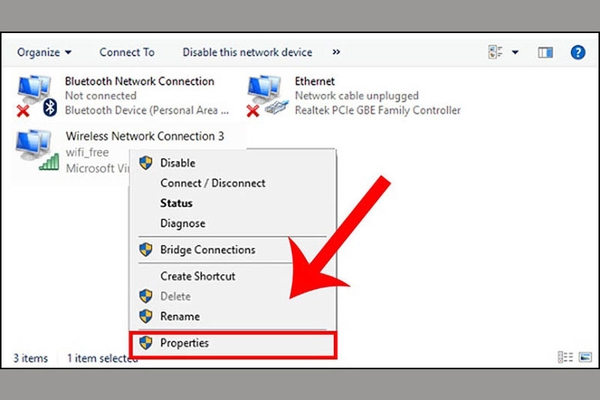600x400 pixels.
Task: Switch to large icons view in status bar
Action: pyautogui.click(x=585, y=357)
